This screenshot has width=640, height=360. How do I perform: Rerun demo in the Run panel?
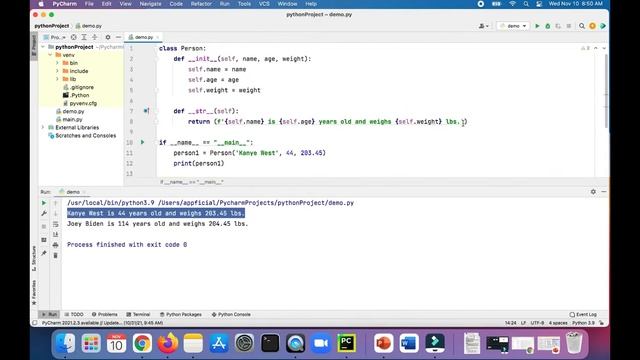pos(44,203)
